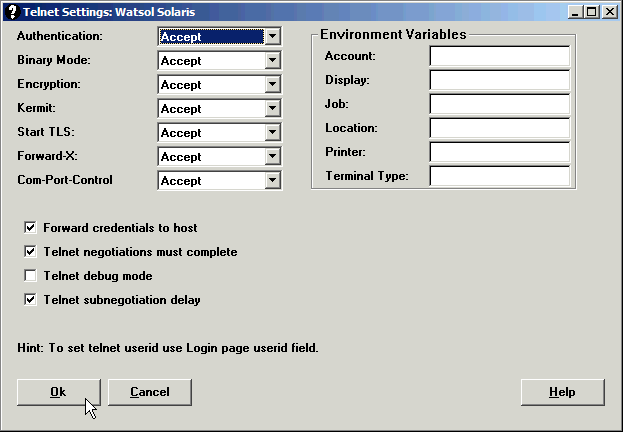
Task: Click the Telnet Settings: Watsol Solaris title
Action: pyautogui.click(x=109, y=12)
